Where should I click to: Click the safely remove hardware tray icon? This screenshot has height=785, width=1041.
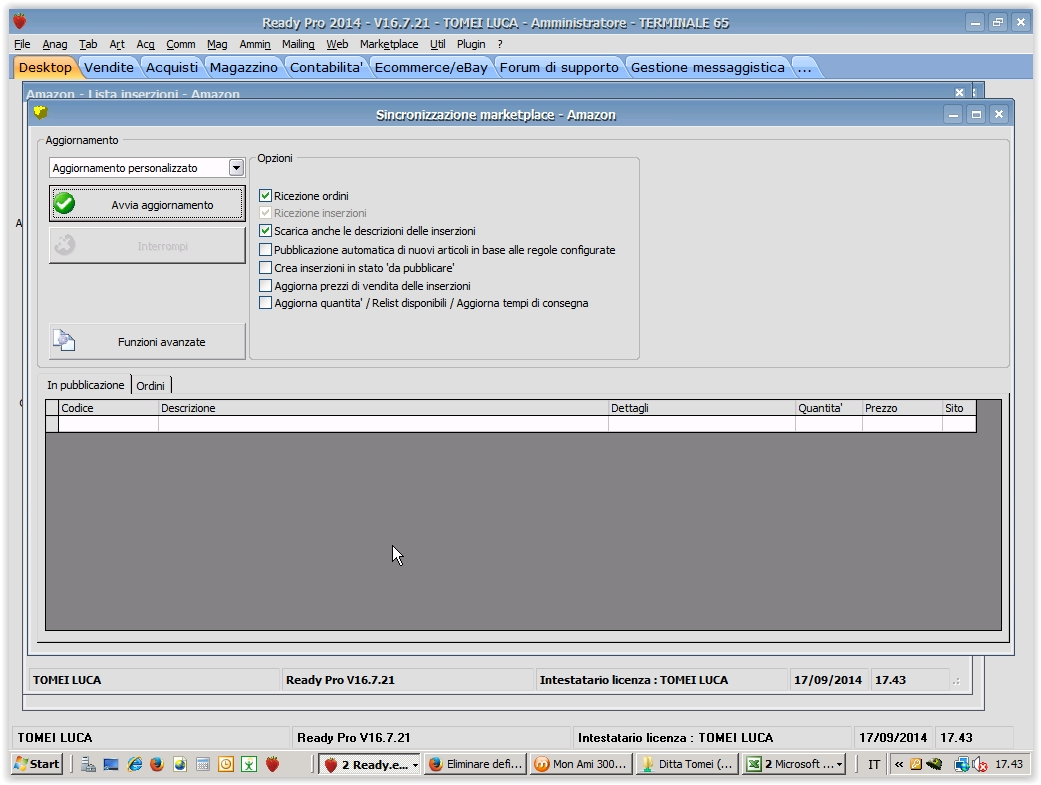pyautogui.click(x=934, y=764)
